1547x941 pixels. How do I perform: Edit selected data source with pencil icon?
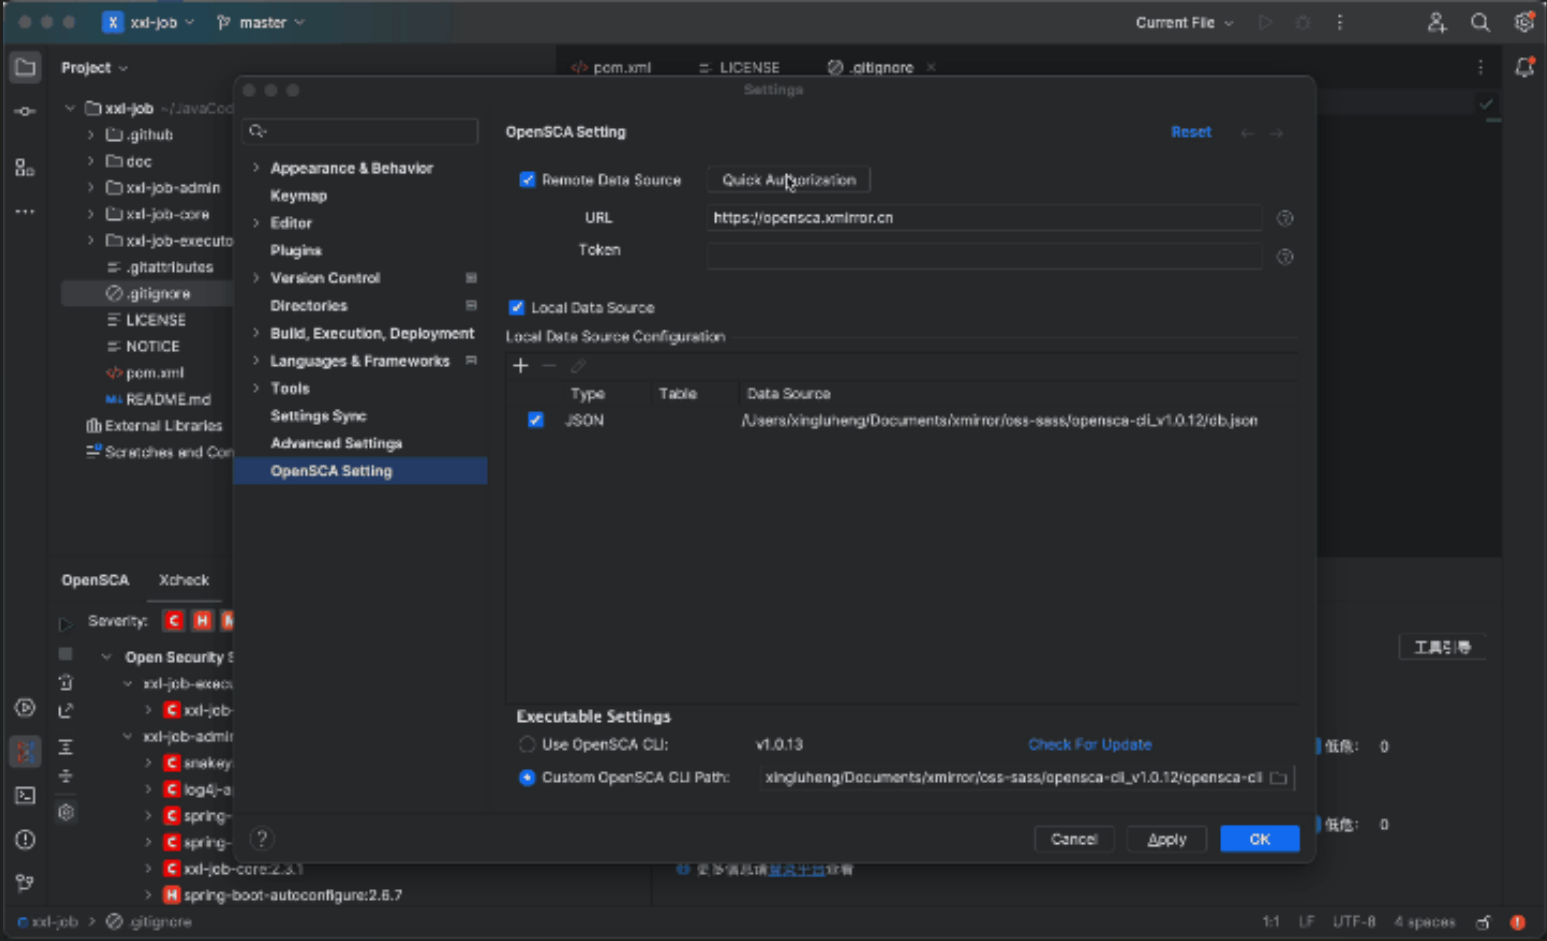pos(578,365)
